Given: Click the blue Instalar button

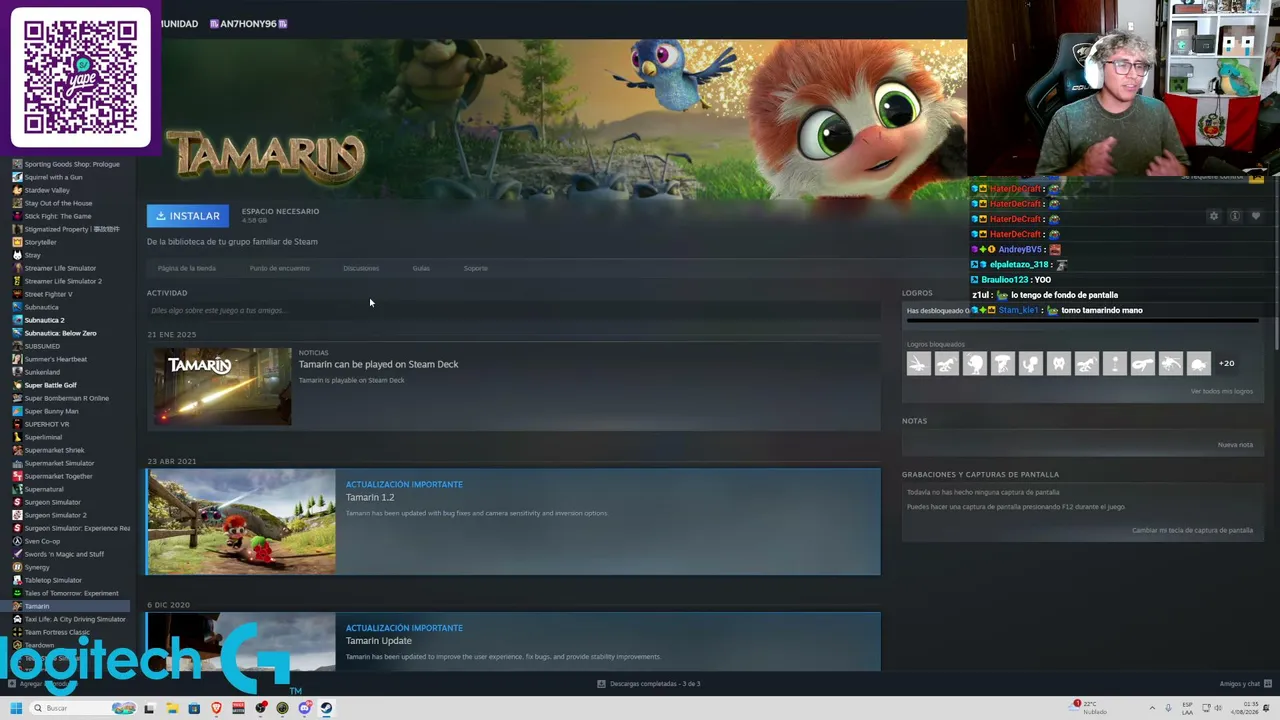Looking at the screenshot, I should coord(188,216).
